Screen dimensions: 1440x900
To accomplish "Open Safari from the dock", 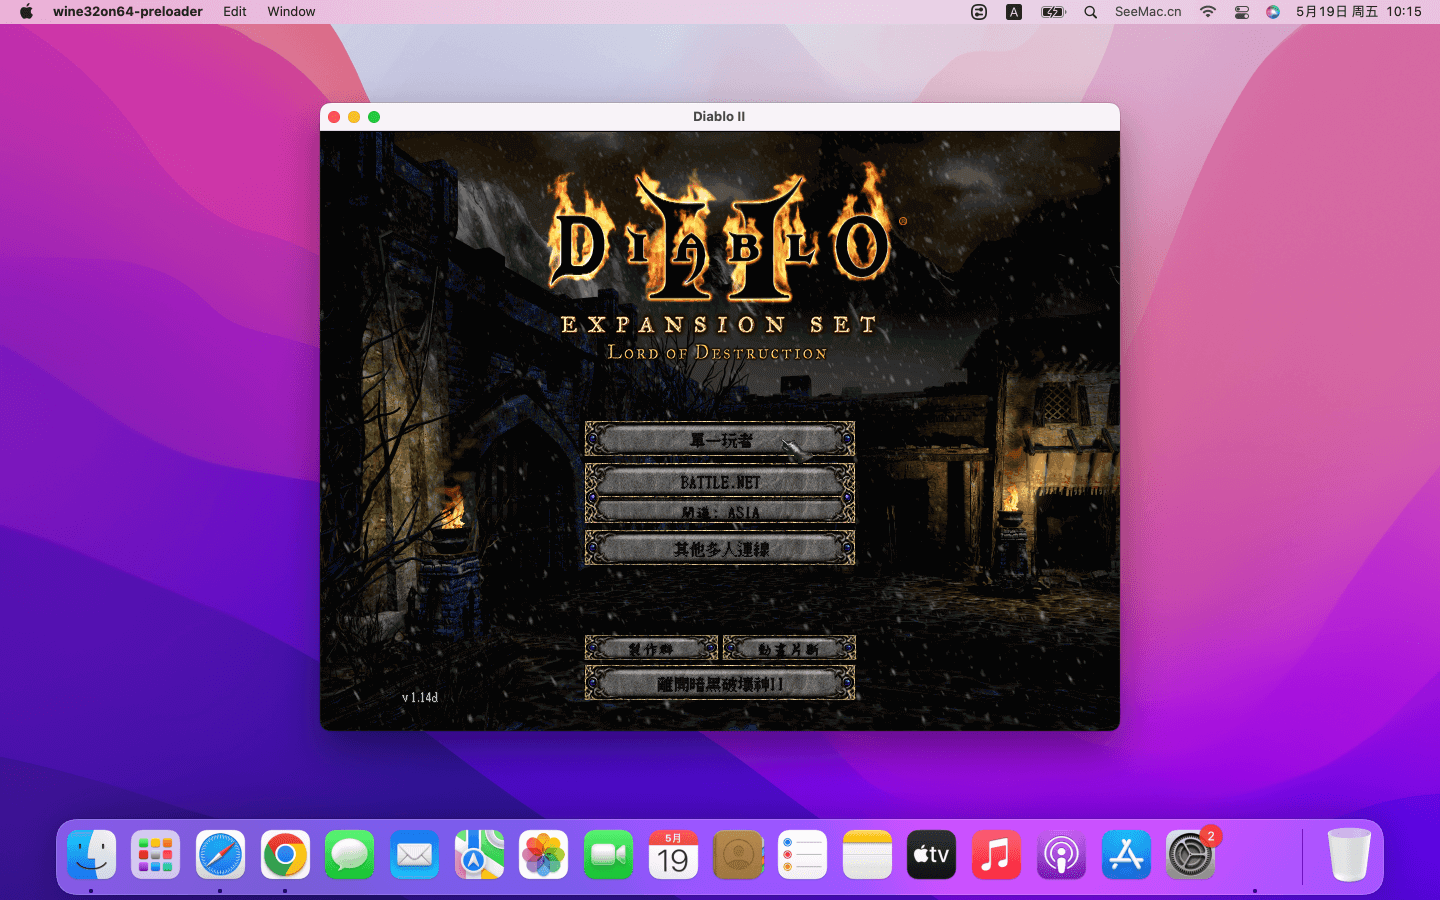I will pos(220,855).
